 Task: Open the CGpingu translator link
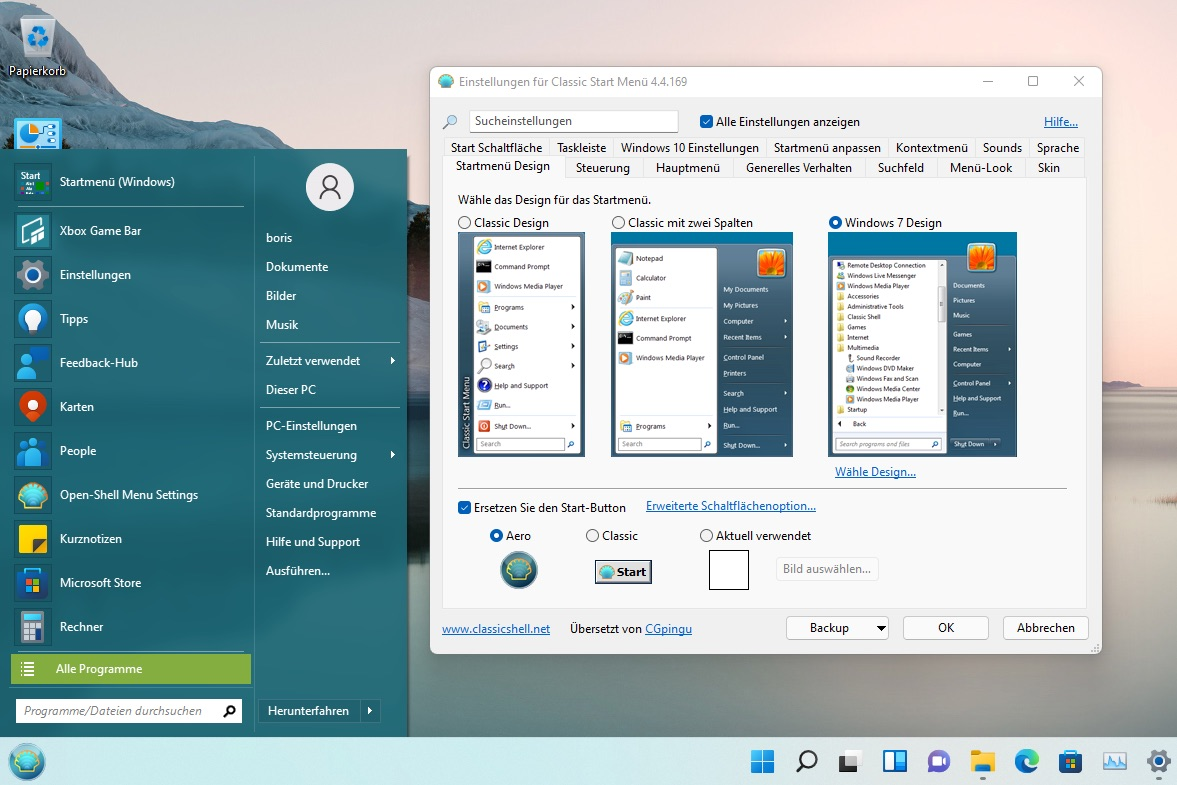pyautogui.click(x=668, y=629)
